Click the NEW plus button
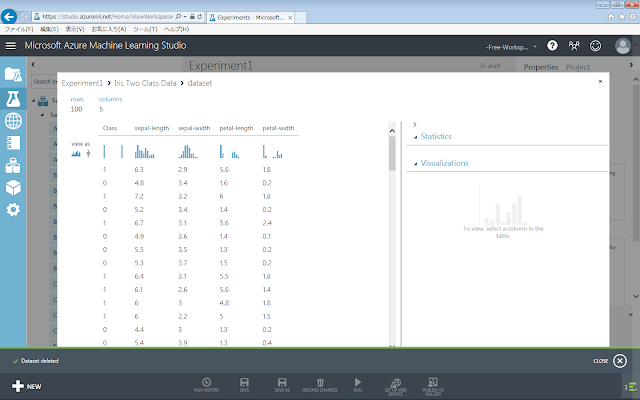640x400 pixels. click(x=27, y=386)
